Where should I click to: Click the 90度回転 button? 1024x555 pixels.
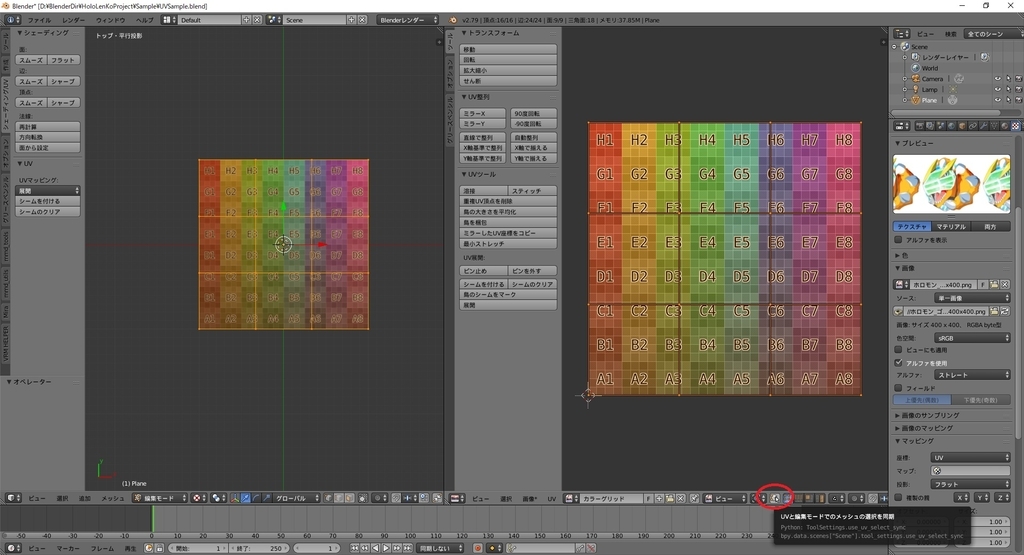point(533,114)
